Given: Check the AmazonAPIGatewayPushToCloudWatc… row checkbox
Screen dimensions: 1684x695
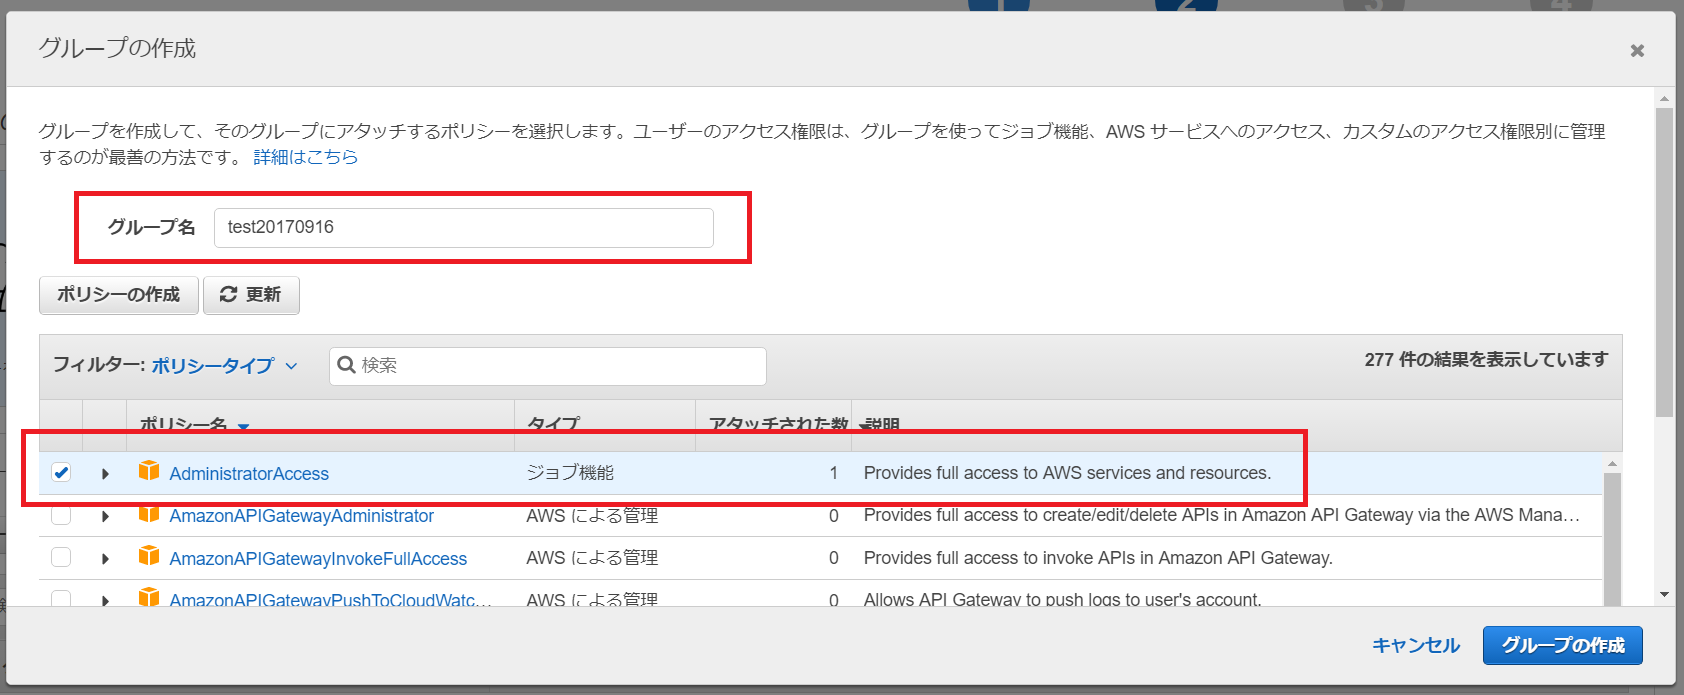Looking at the screenshot, I should [x=61, y=598].
